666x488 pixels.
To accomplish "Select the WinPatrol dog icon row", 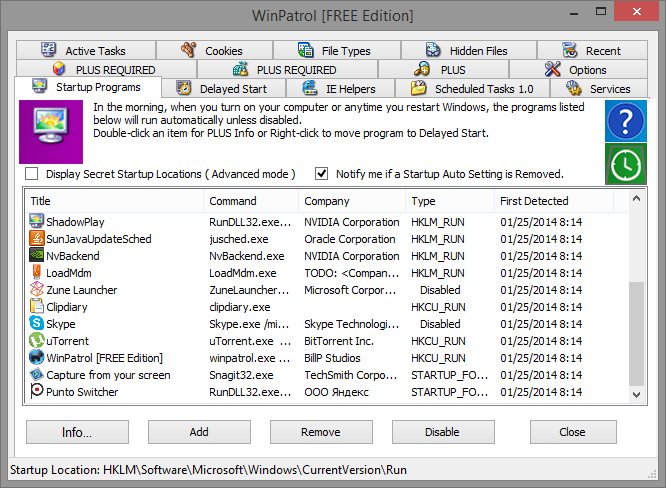I will click(37, 357).
